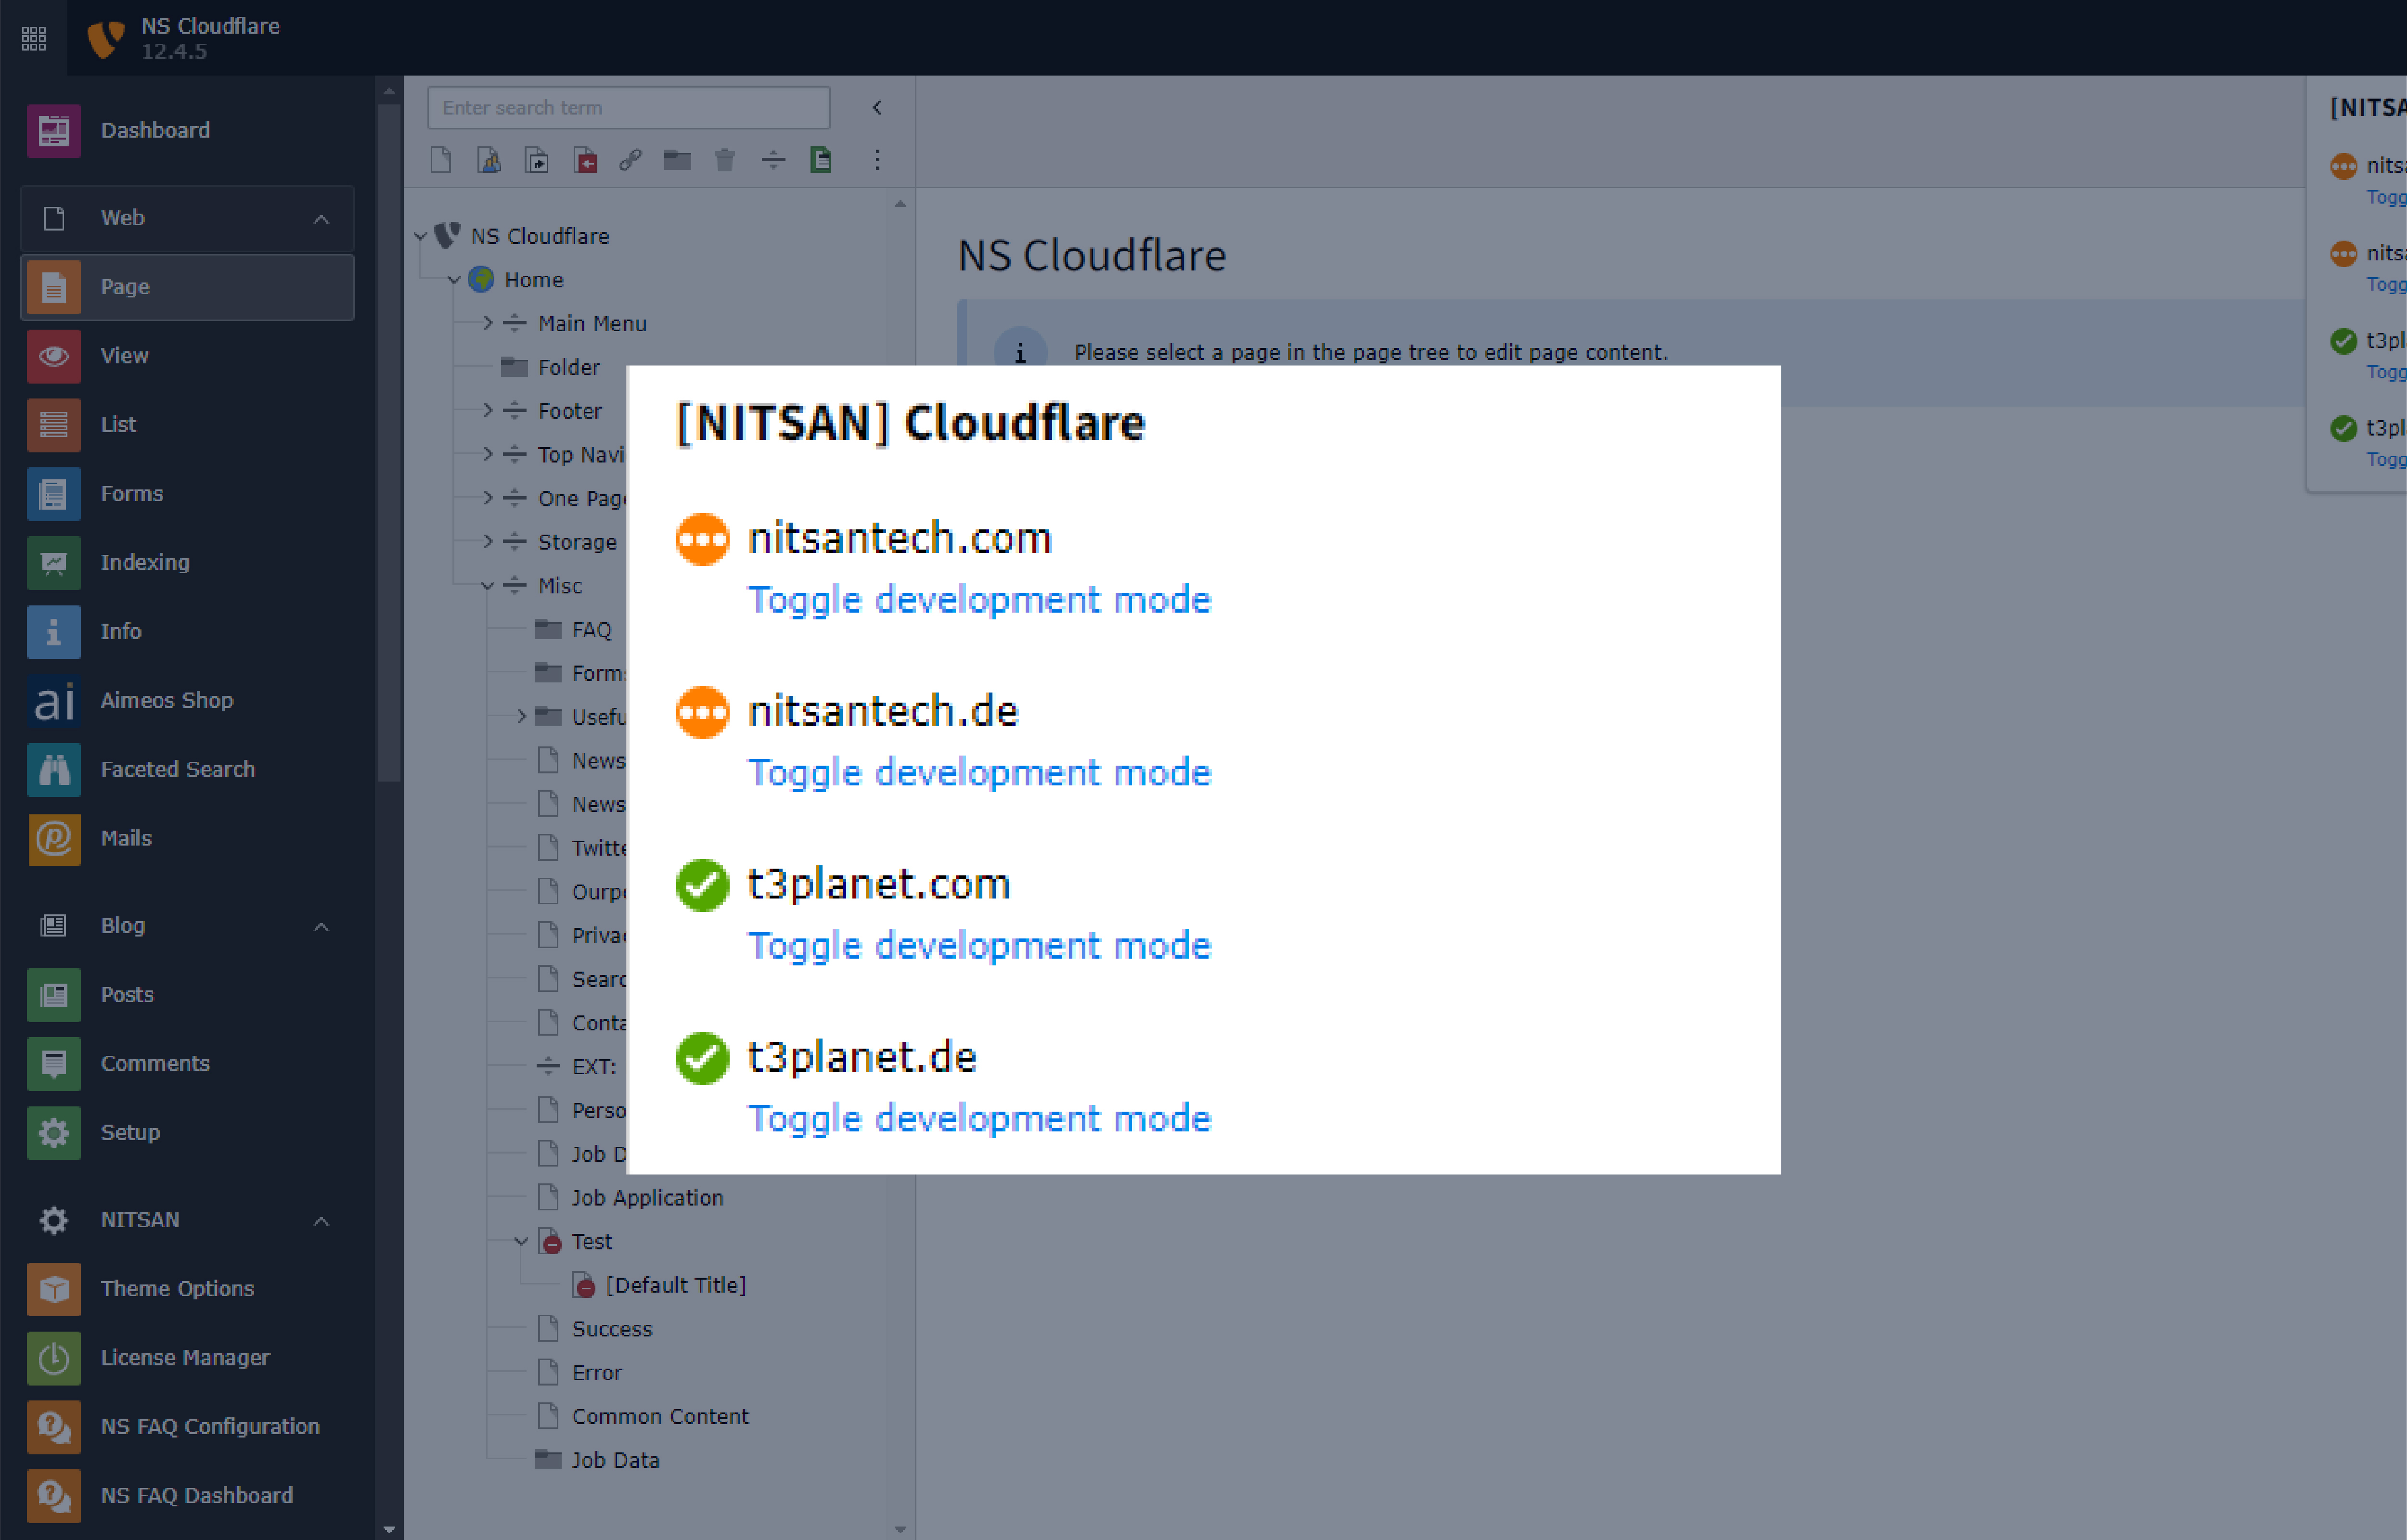Click the page tree search field
2407x1540 pixels.
click(x=628, y=108)
